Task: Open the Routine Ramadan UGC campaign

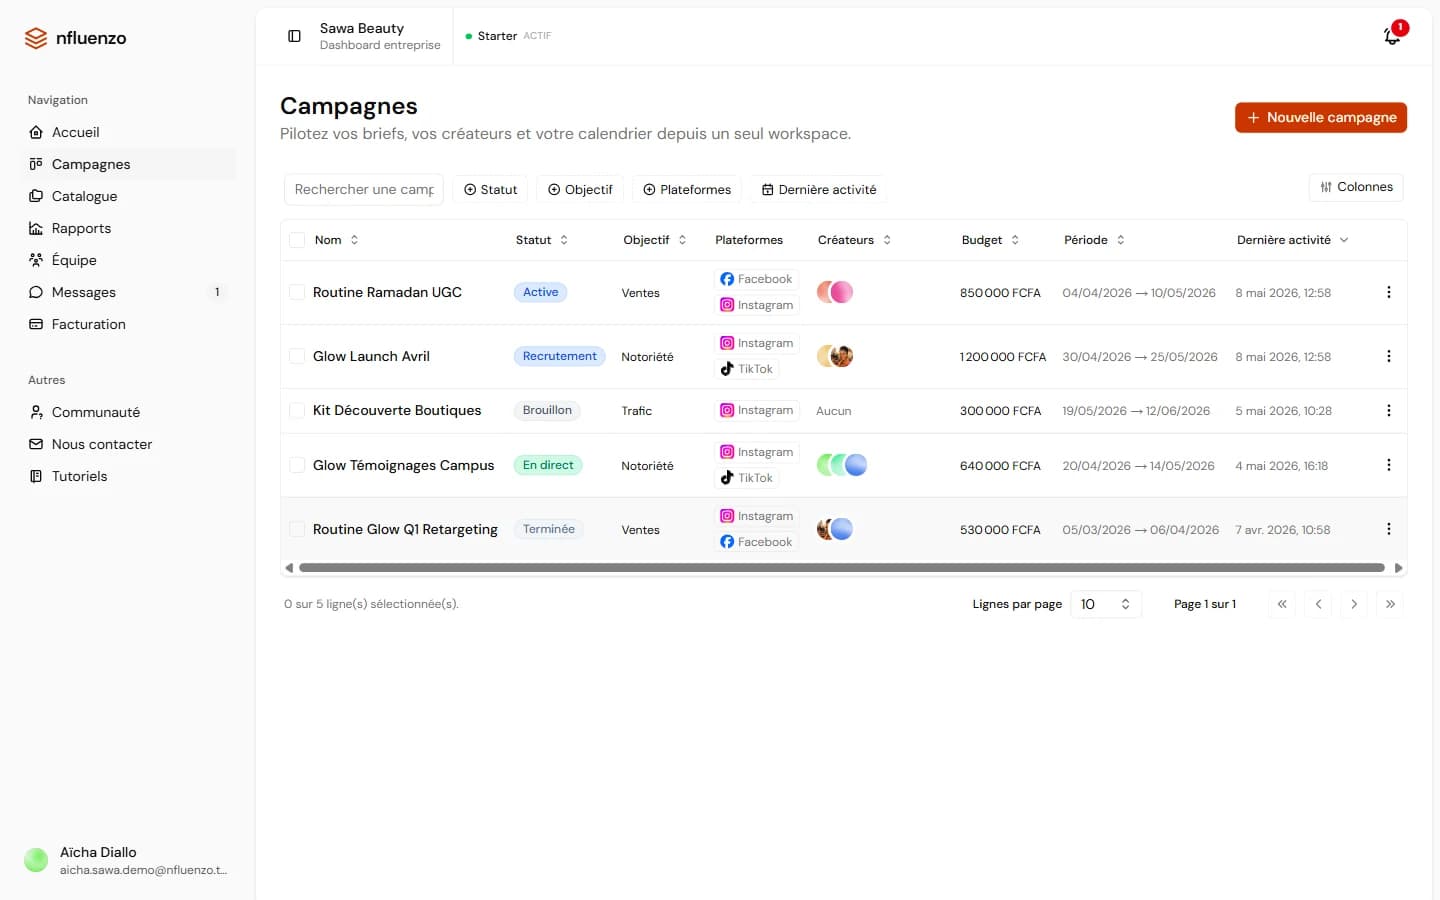Action: tap(387, 292)
